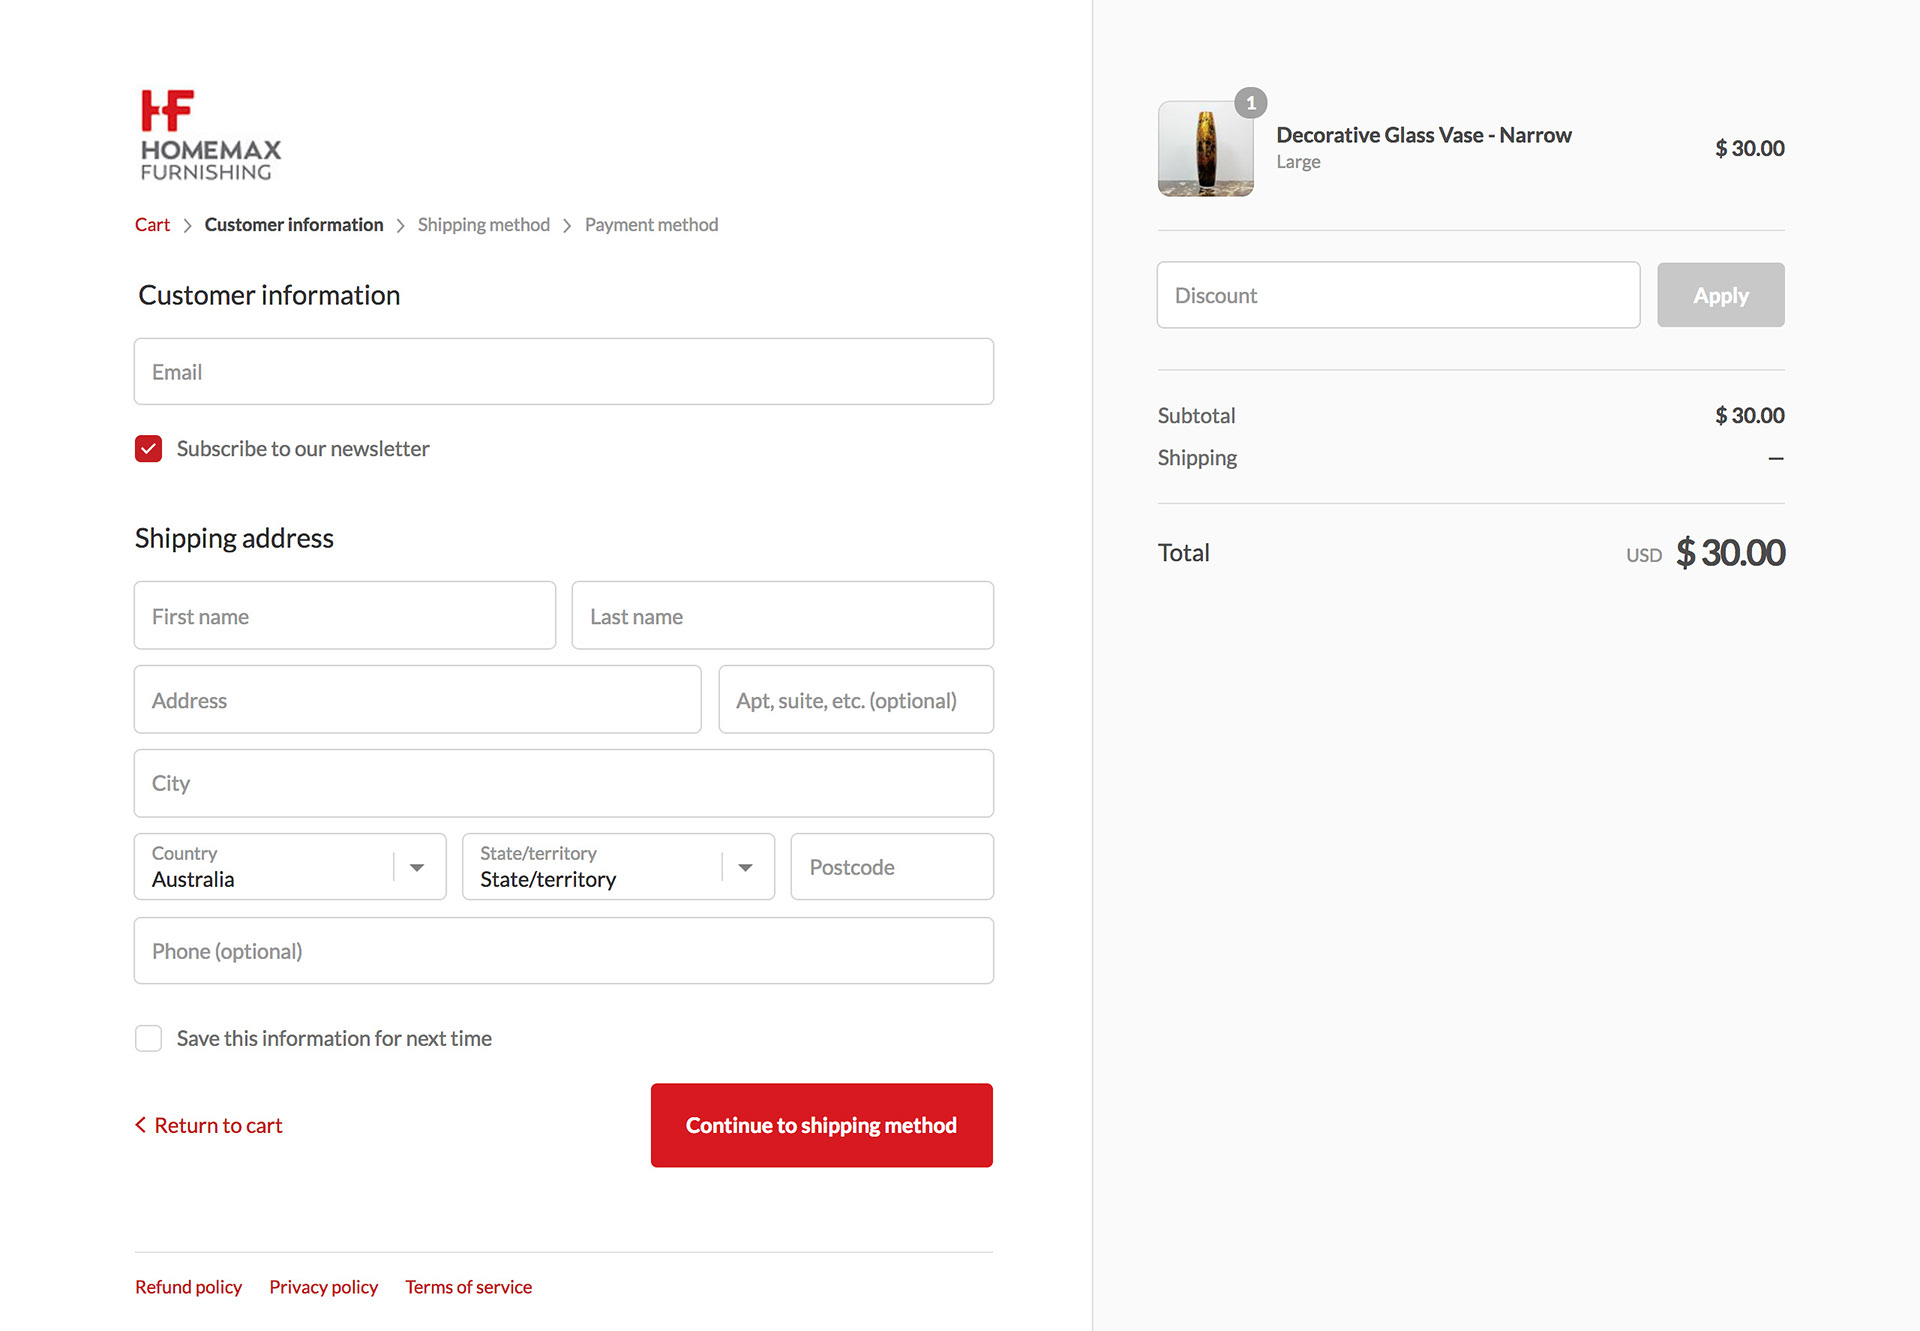Open Terms of service link
The image size is (1920, 1331).
(x=468, y=1287)
